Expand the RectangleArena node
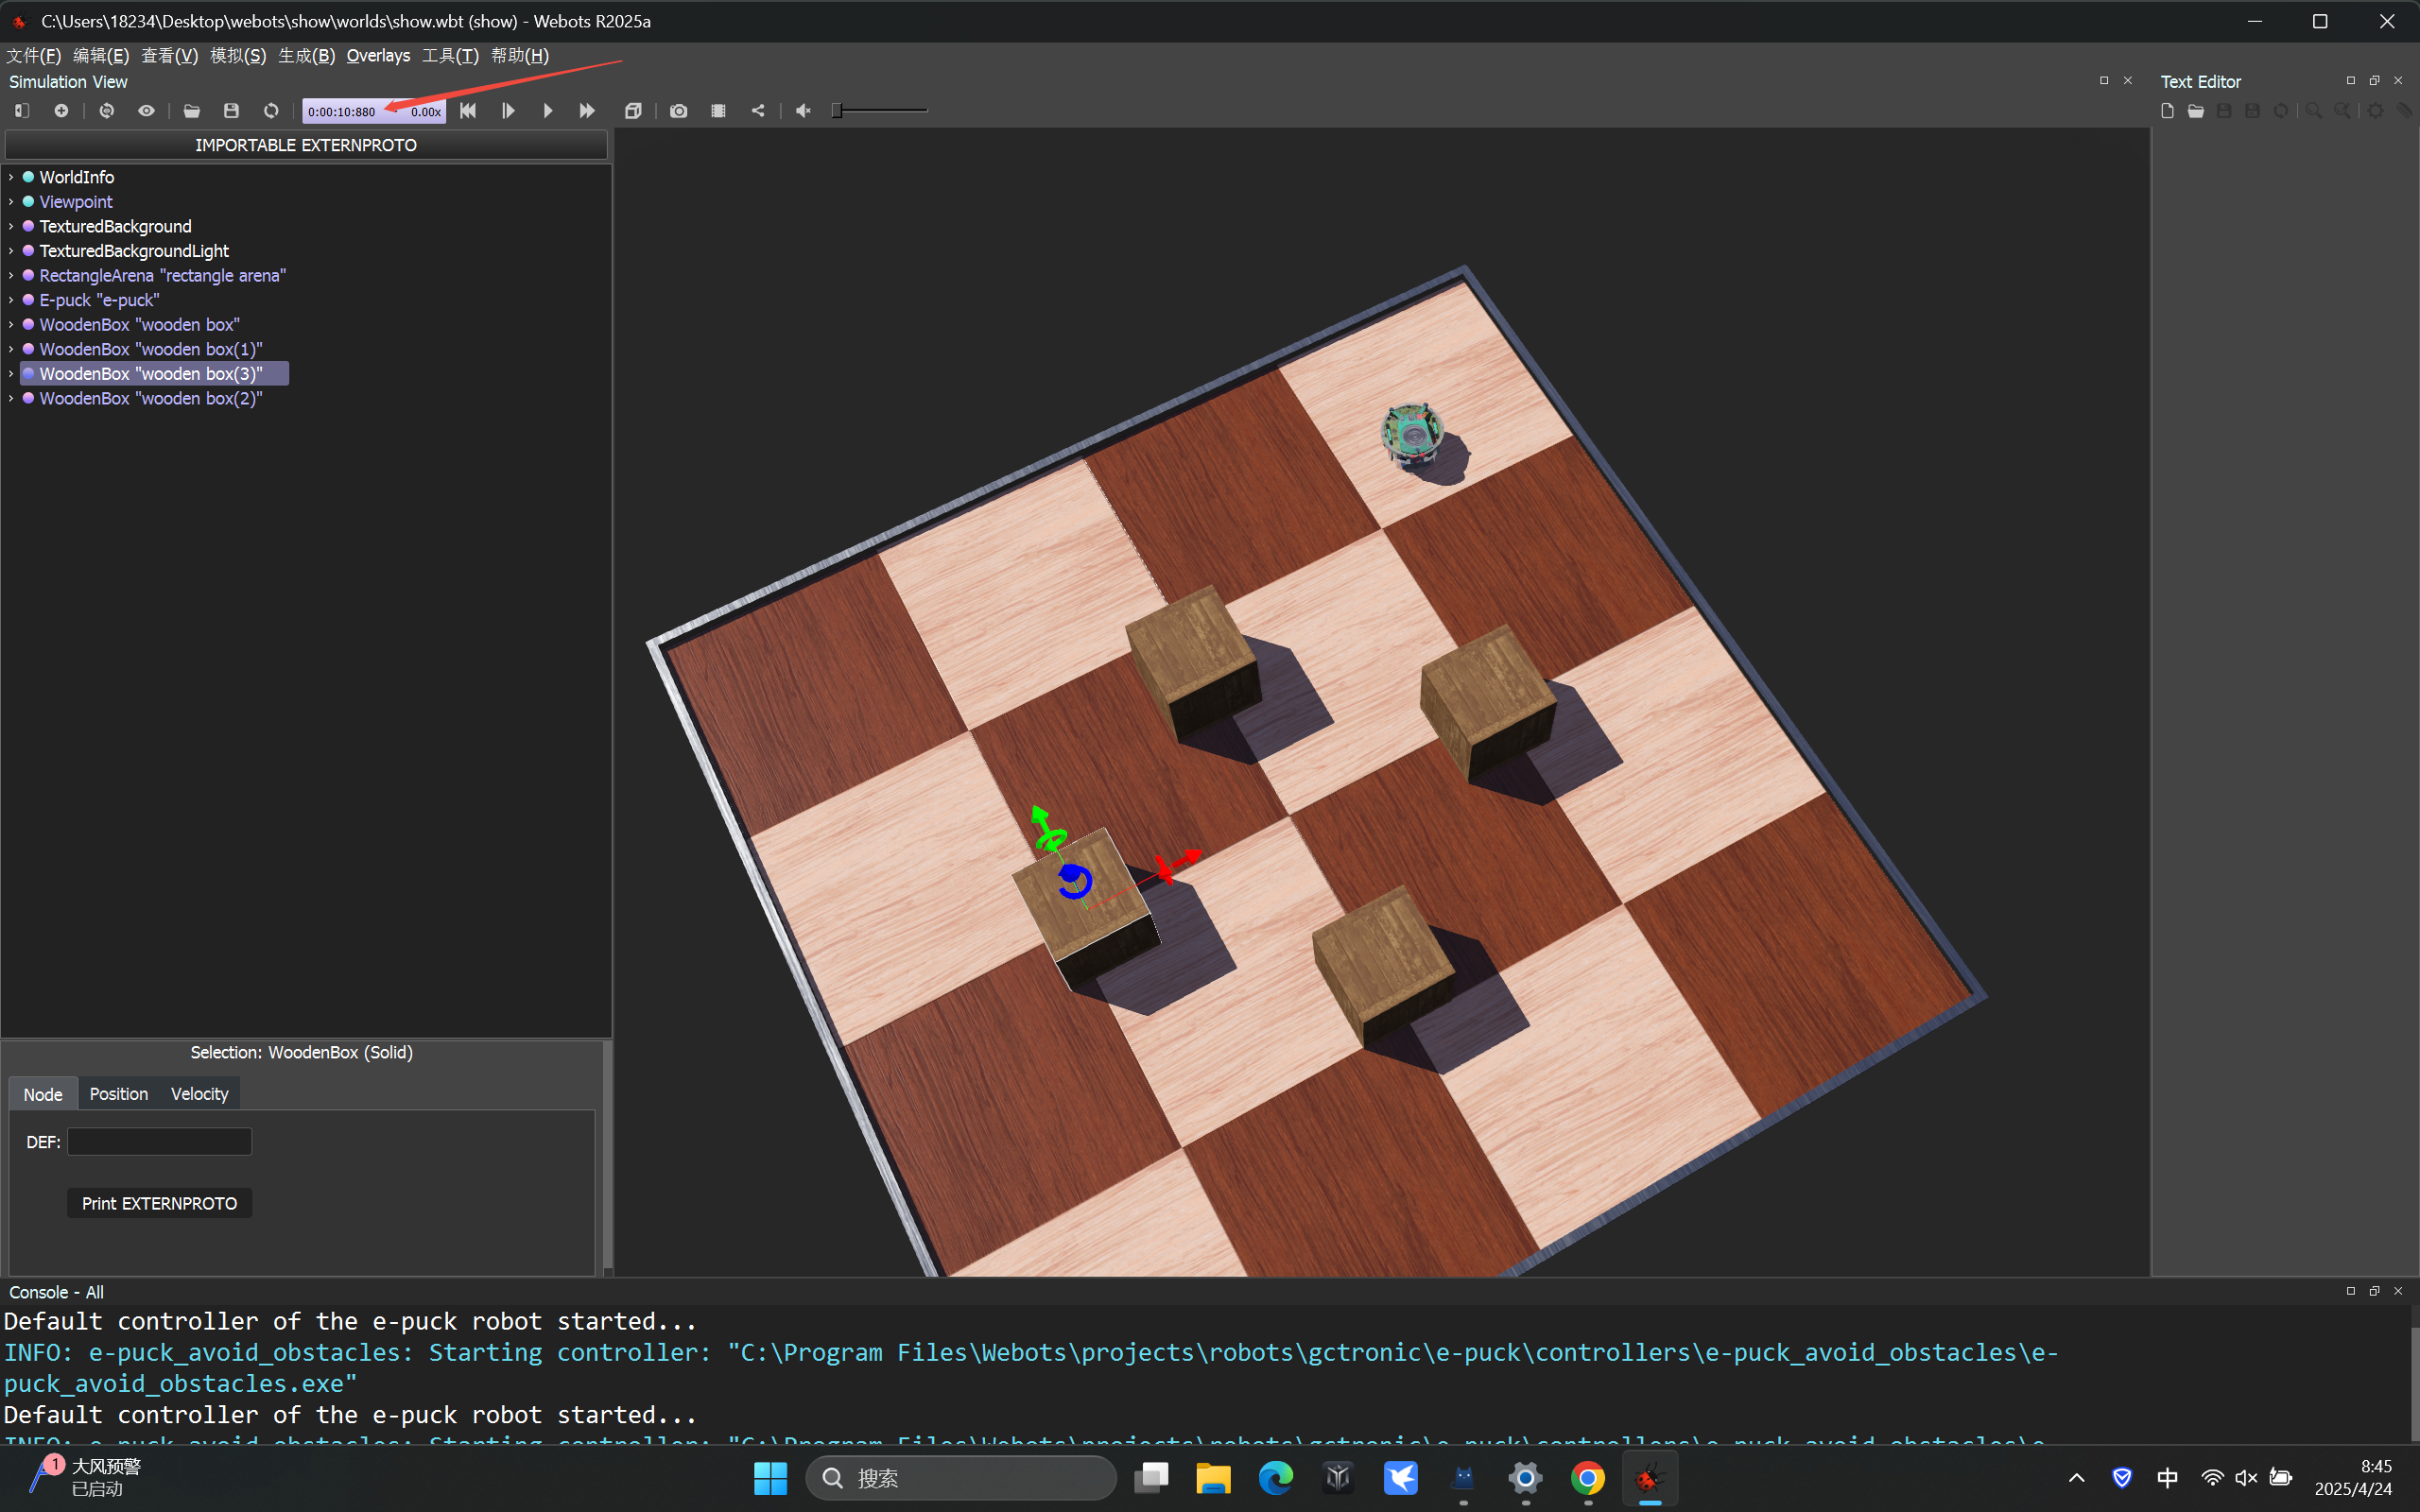The height and width of the screenshot is (1512, 2420). tap(11, 275)
